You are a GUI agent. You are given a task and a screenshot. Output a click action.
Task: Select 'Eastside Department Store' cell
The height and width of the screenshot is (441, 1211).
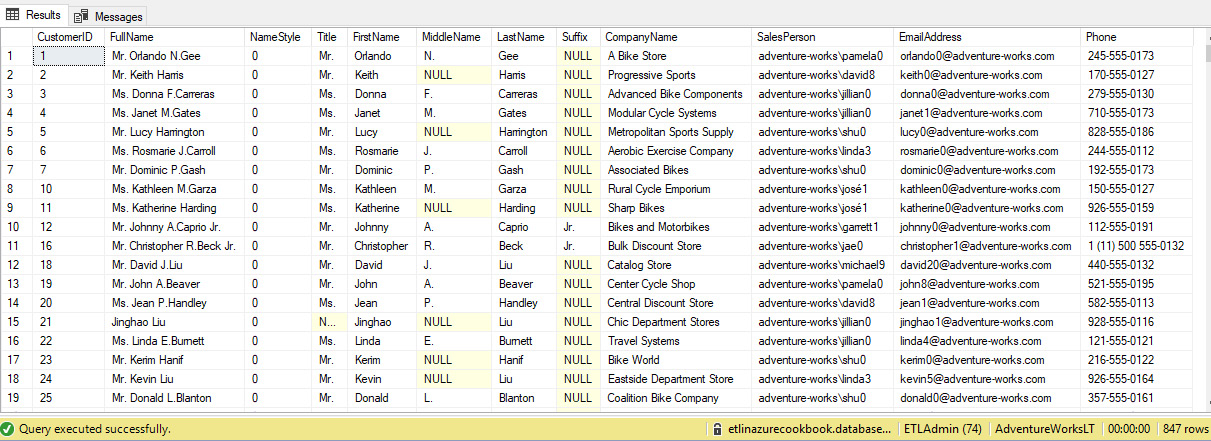click(x=676, y=379)
